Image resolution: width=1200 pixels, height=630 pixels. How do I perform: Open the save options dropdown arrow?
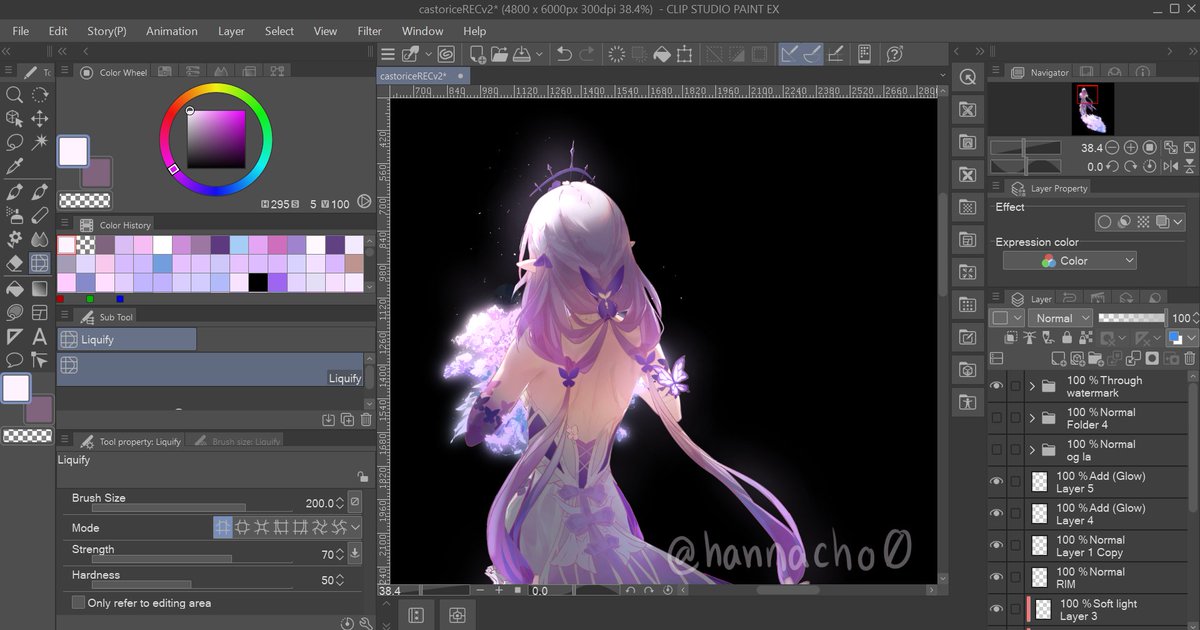[540, 54]
